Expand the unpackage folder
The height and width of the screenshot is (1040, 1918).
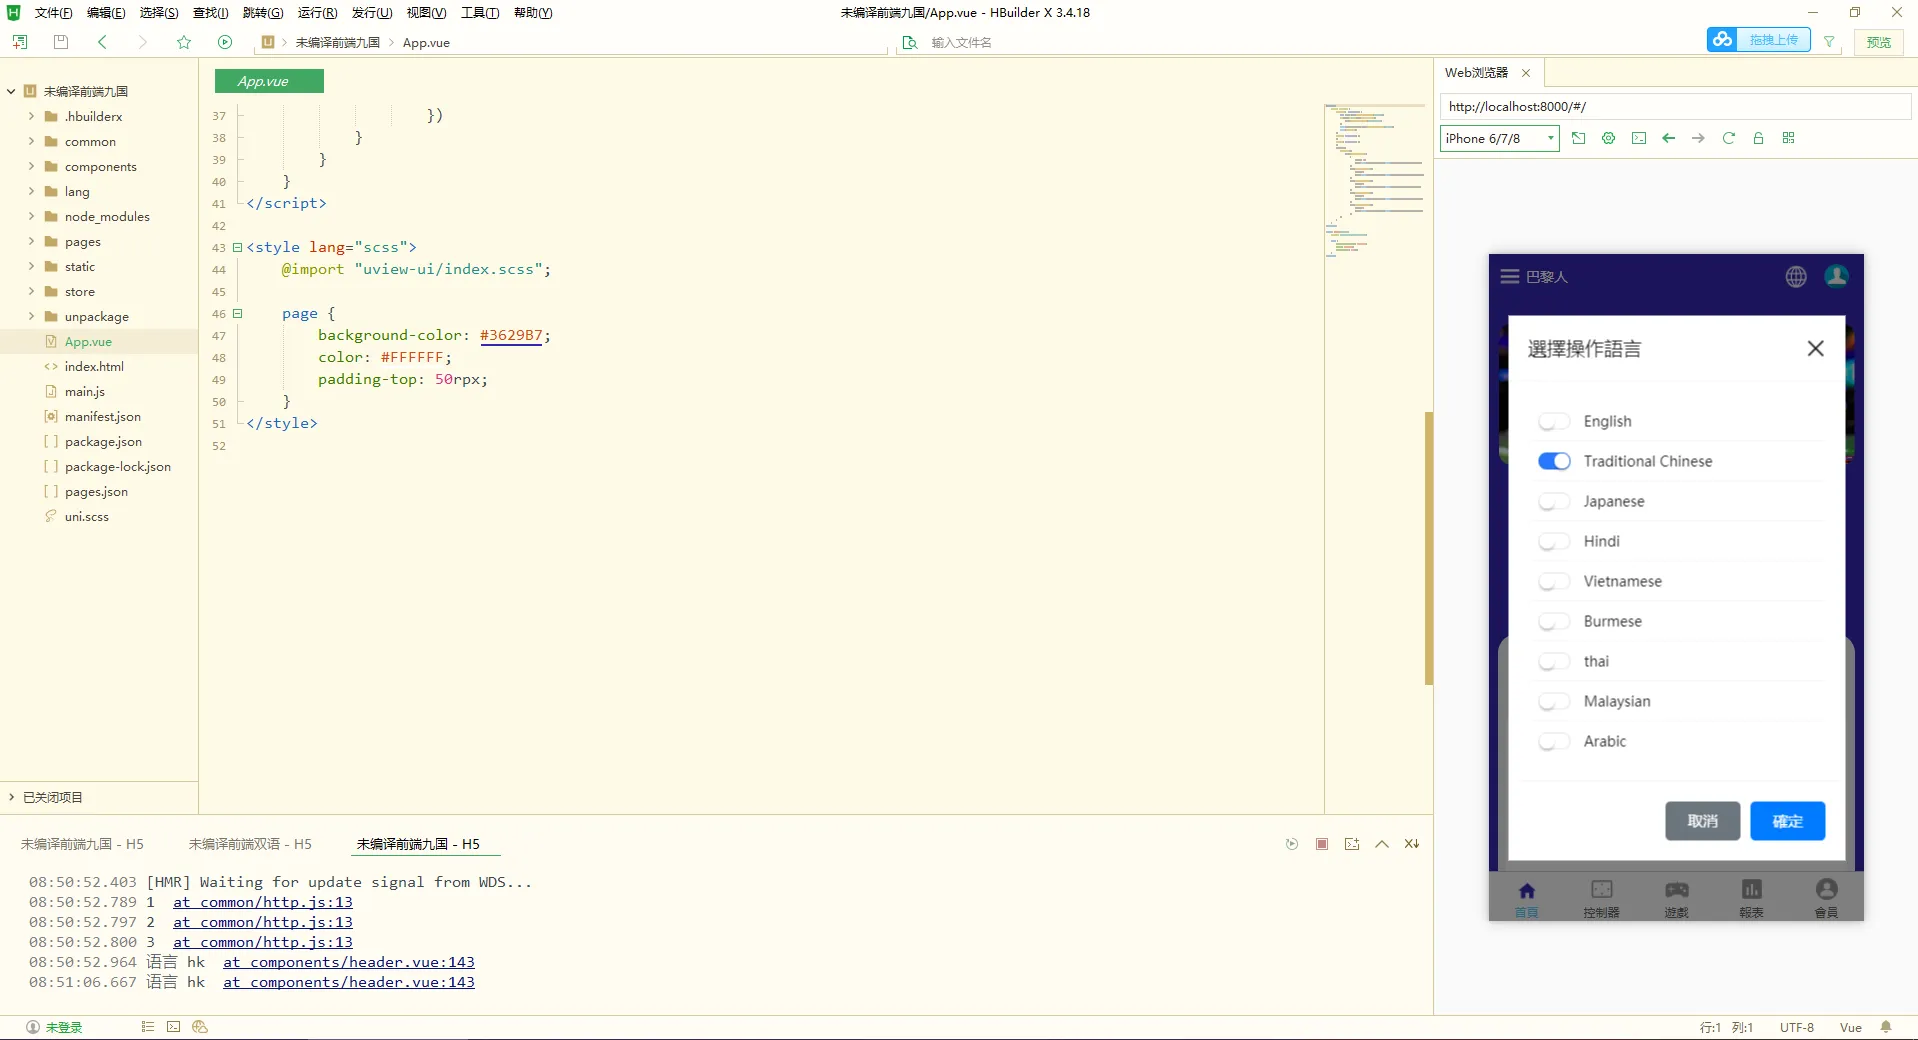pyautogui.click(x=31, y=316)
